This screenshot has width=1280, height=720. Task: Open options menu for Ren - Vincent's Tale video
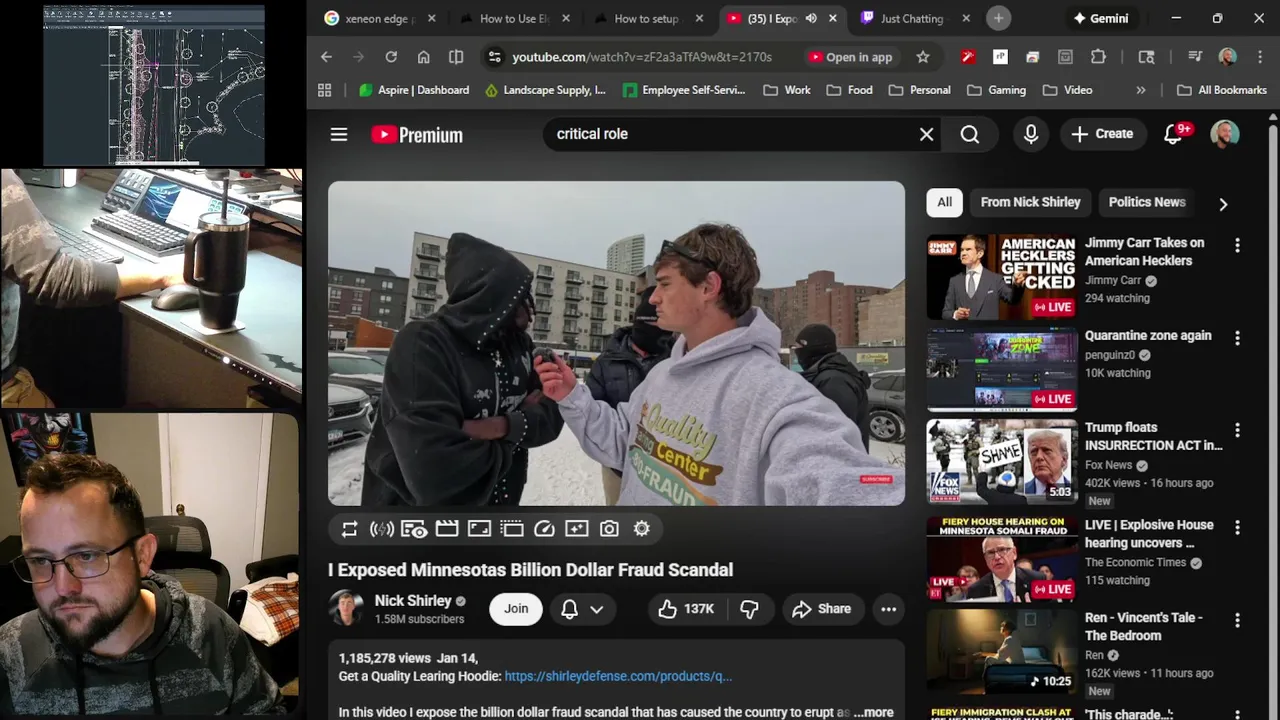(1237, 620)
